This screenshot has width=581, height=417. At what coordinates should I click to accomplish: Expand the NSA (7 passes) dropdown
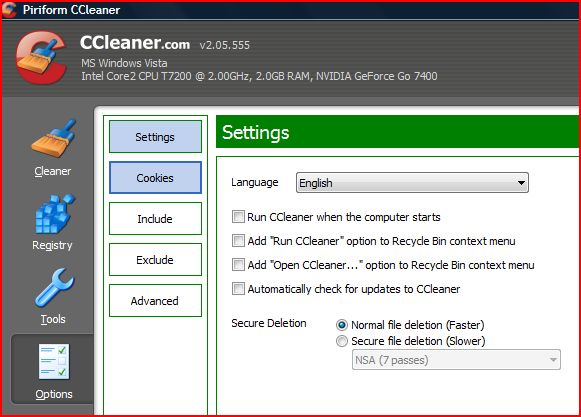click(456, 360)
